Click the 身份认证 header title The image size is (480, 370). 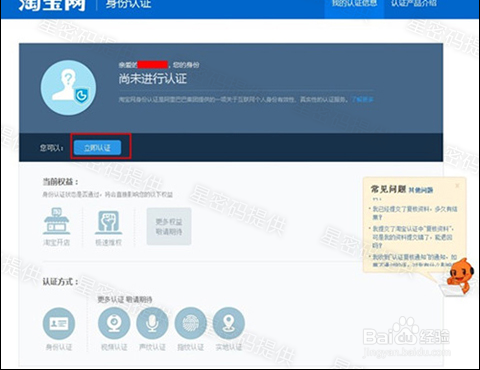[129, 4]
